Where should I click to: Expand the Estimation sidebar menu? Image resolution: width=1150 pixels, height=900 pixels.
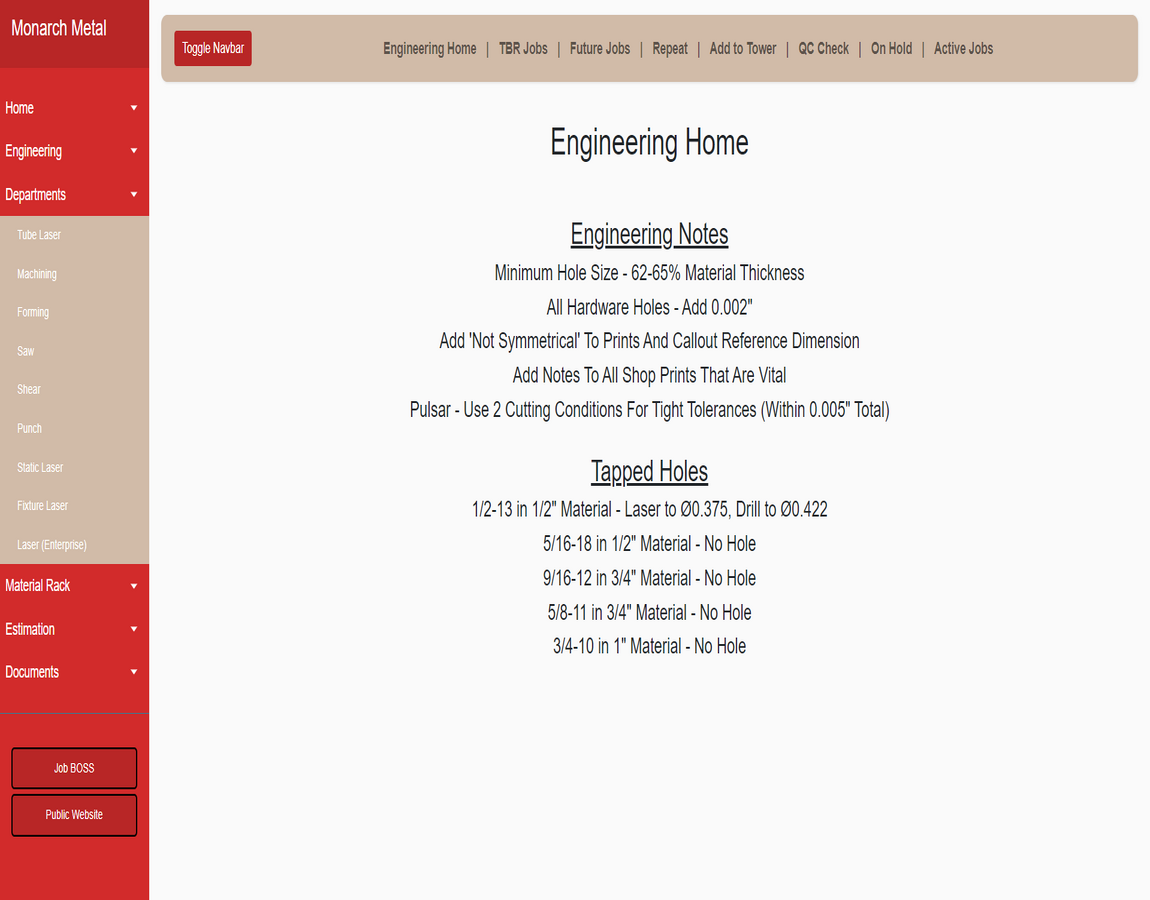coord(73,629)
